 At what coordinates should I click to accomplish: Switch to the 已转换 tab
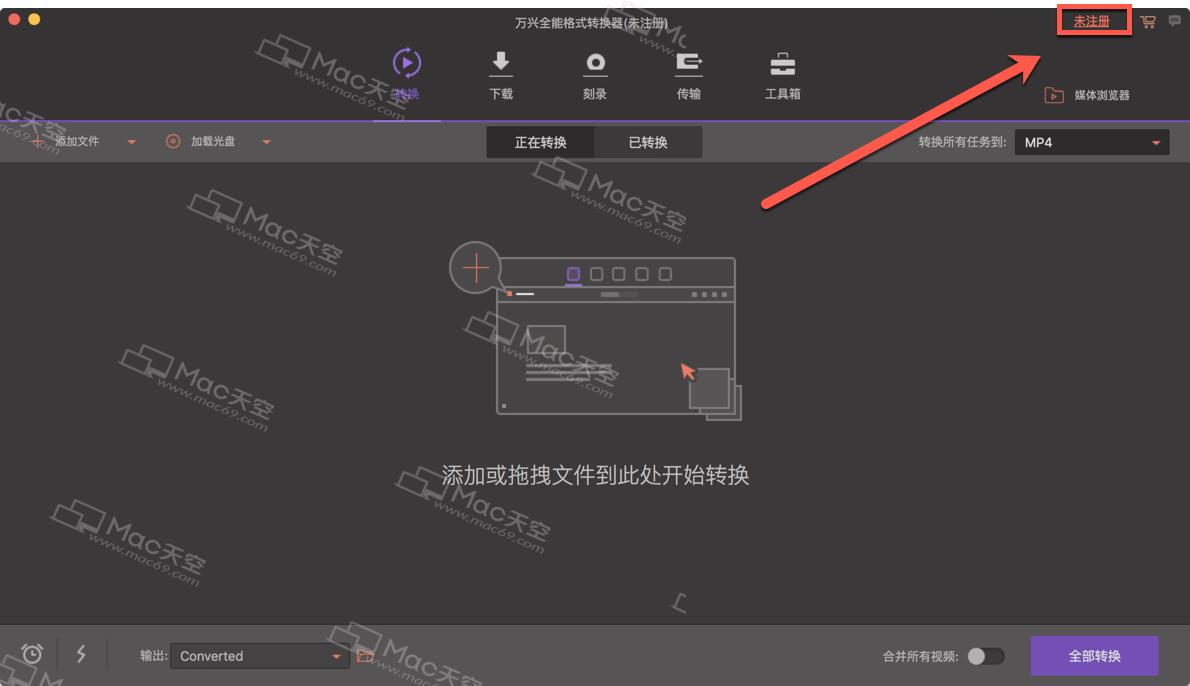[x=646, y=141]
